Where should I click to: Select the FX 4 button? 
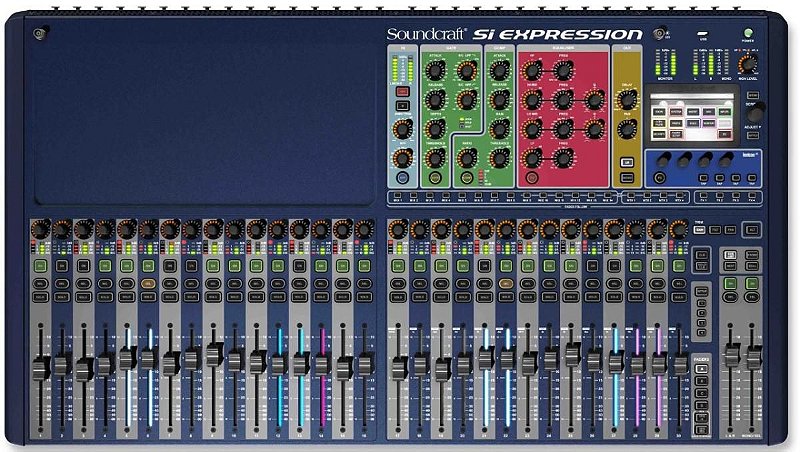(x=752, y=196)
